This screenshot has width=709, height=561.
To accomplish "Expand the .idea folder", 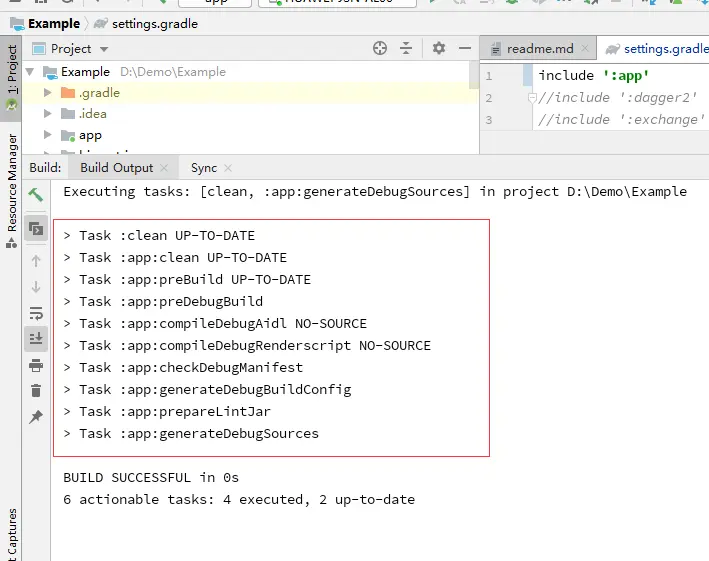I will click(x=47, y=113).
